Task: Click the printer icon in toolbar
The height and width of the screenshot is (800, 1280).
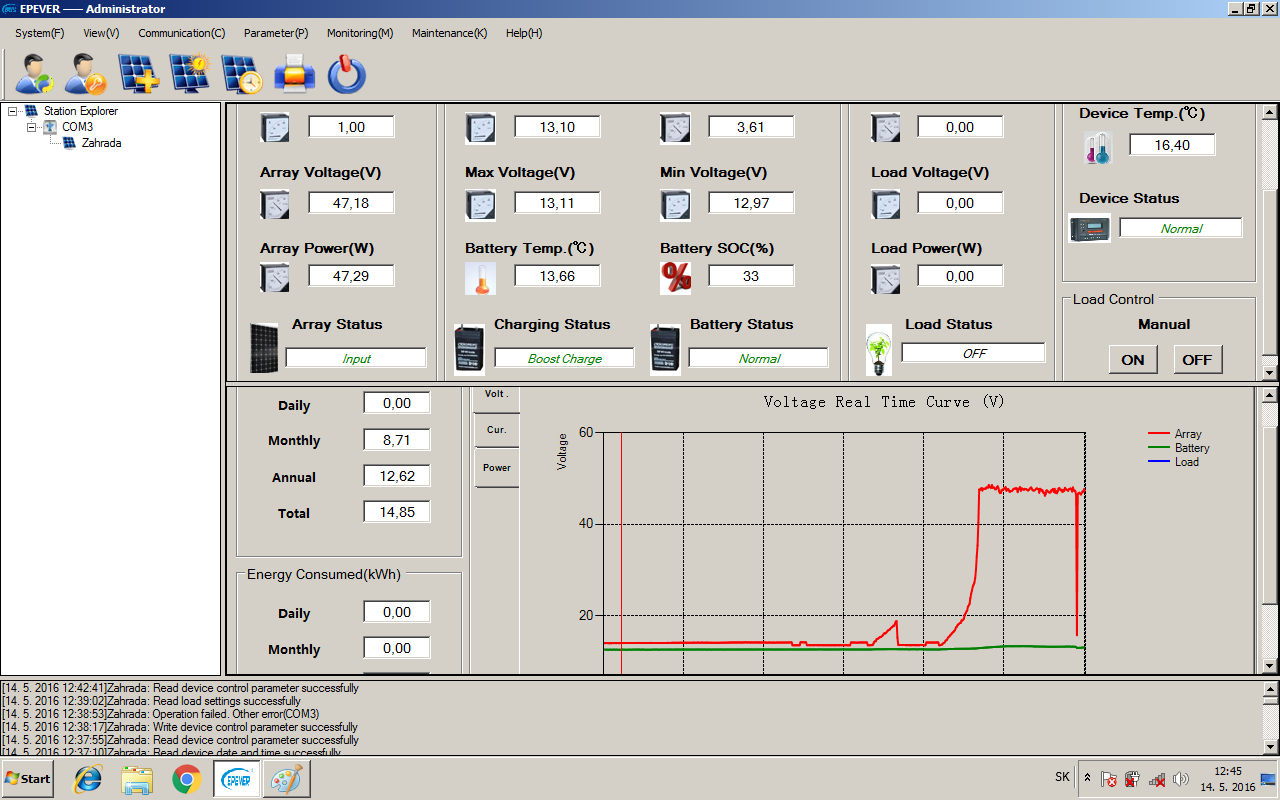Action: coord(295,74)
